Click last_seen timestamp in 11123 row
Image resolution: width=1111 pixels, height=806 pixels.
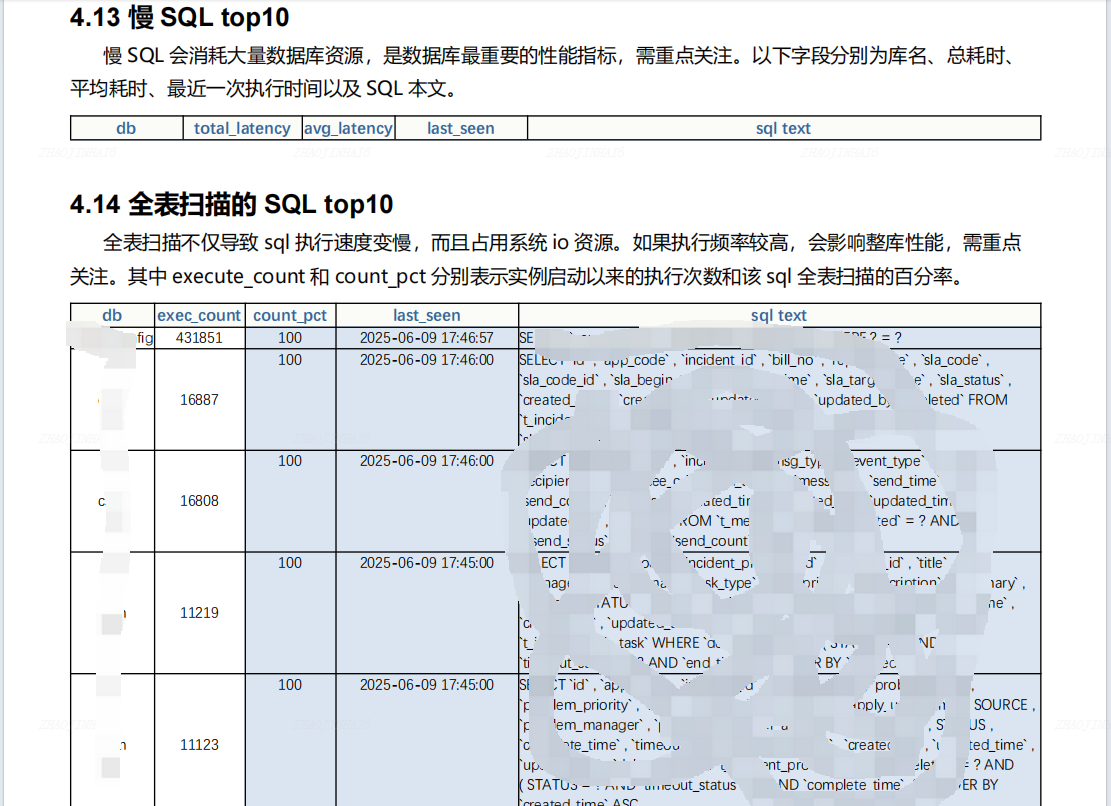click(427, 685)
